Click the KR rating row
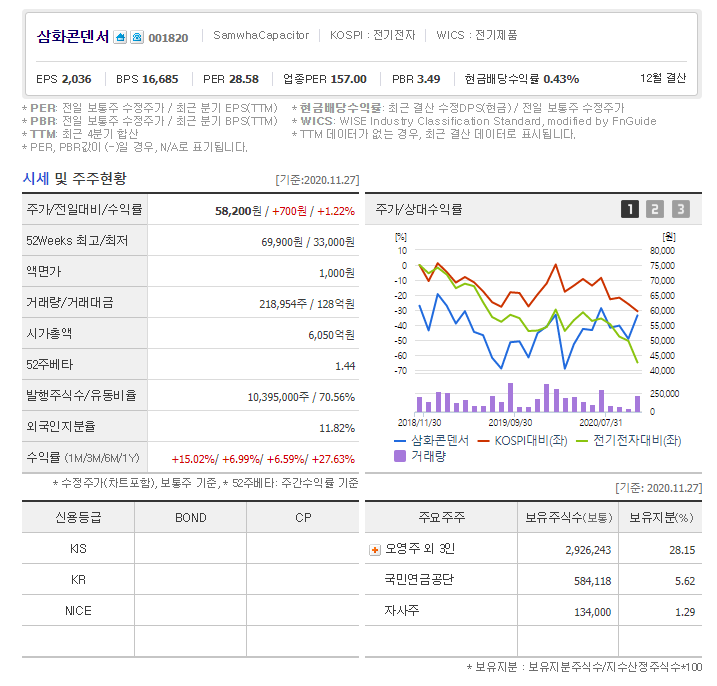The height and width of the screenshot is (686, 717). tap(190, 579)
